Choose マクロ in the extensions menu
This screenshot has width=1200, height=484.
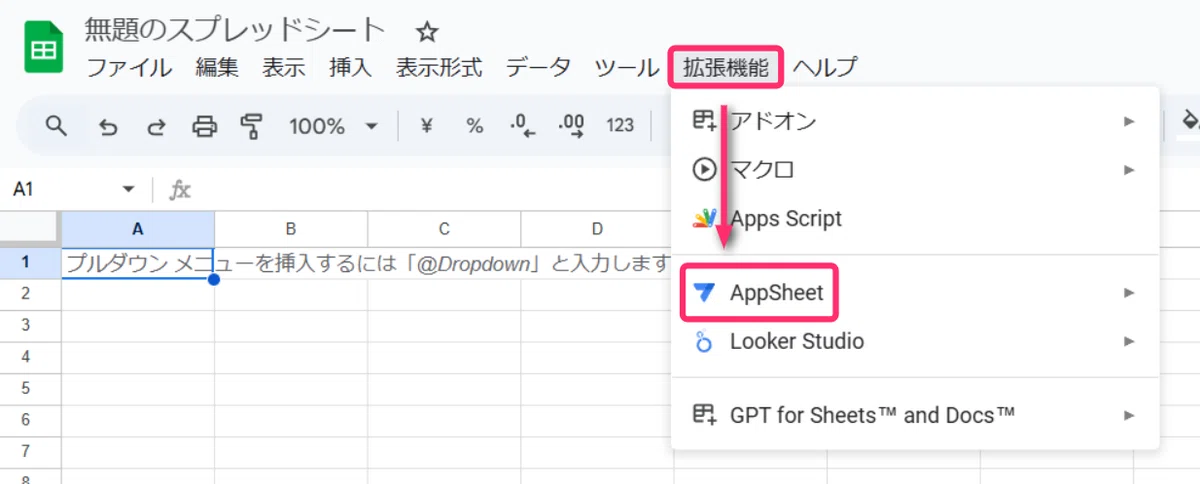click(x=915, y=170)
